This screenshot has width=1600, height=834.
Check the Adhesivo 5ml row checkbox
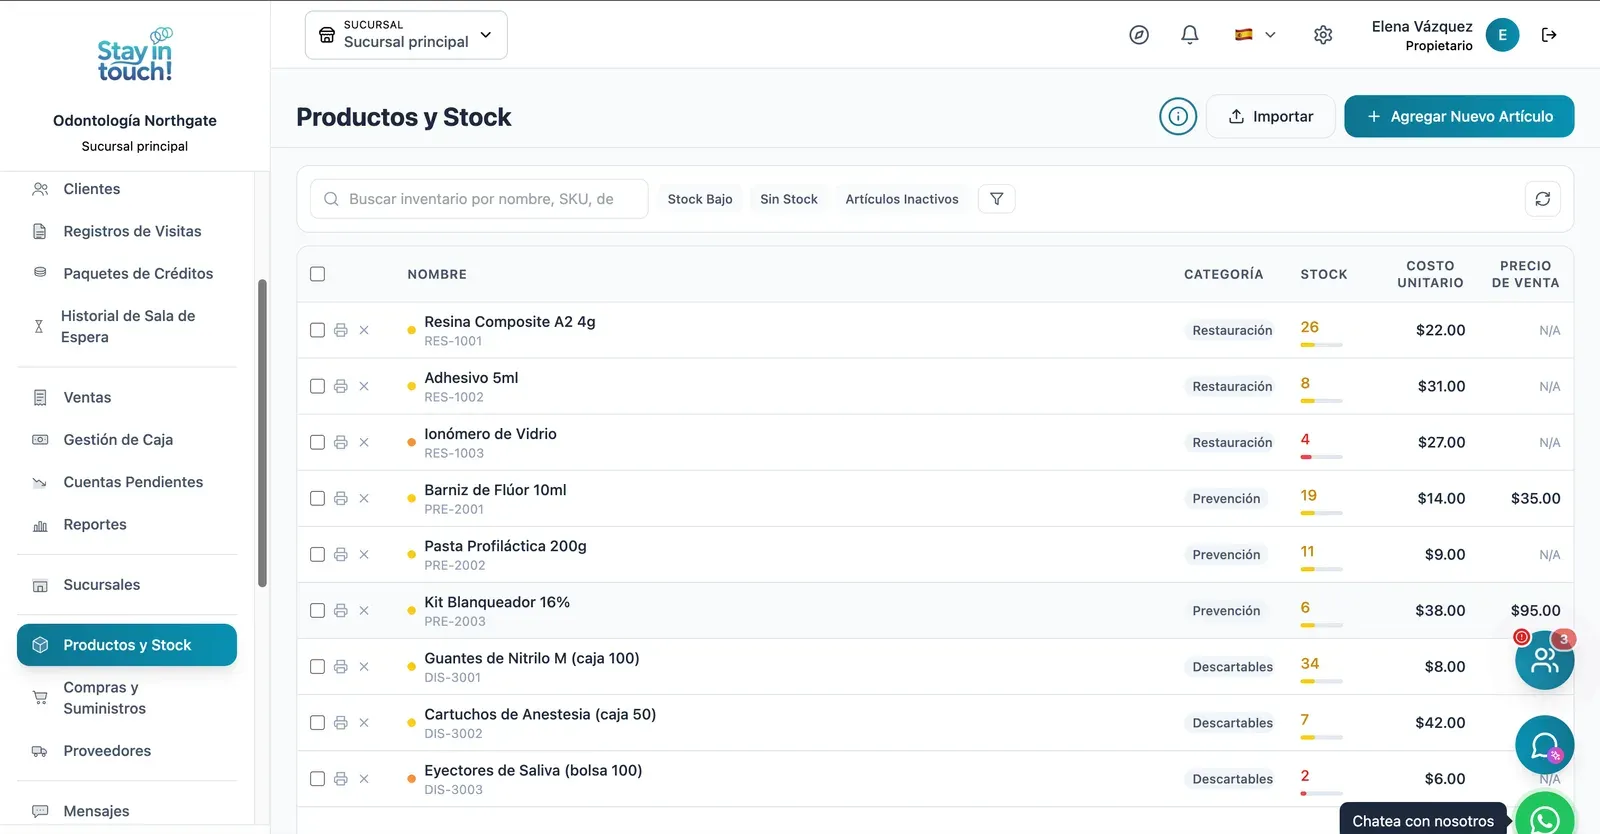(318, 386)
